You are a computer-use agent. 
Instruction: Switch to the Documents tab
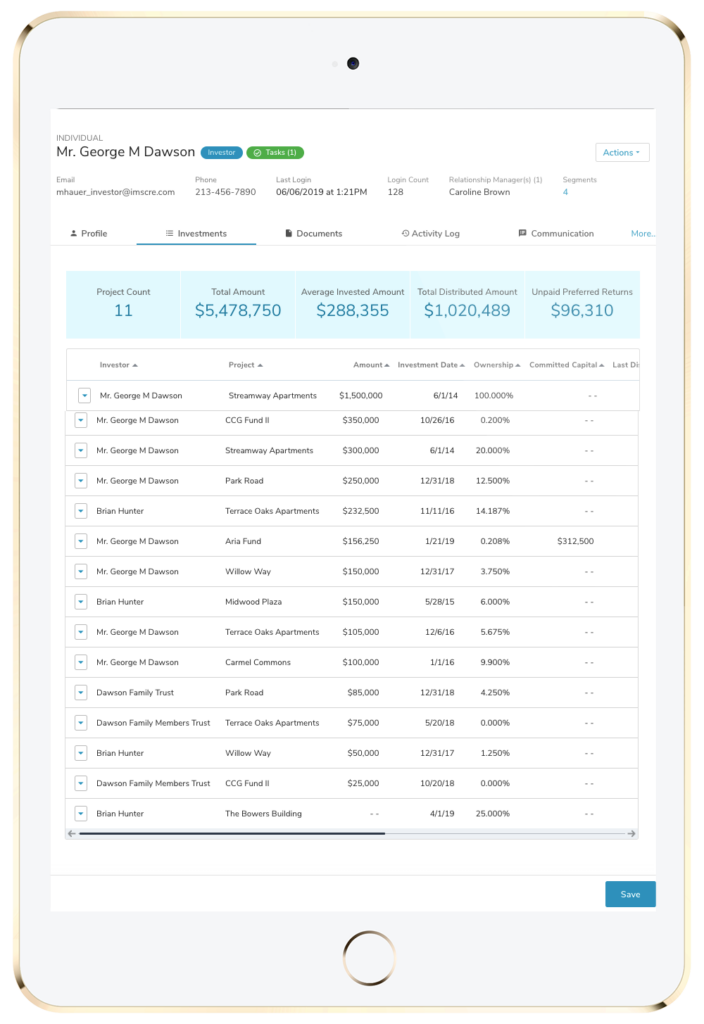[x=313, y=234]
